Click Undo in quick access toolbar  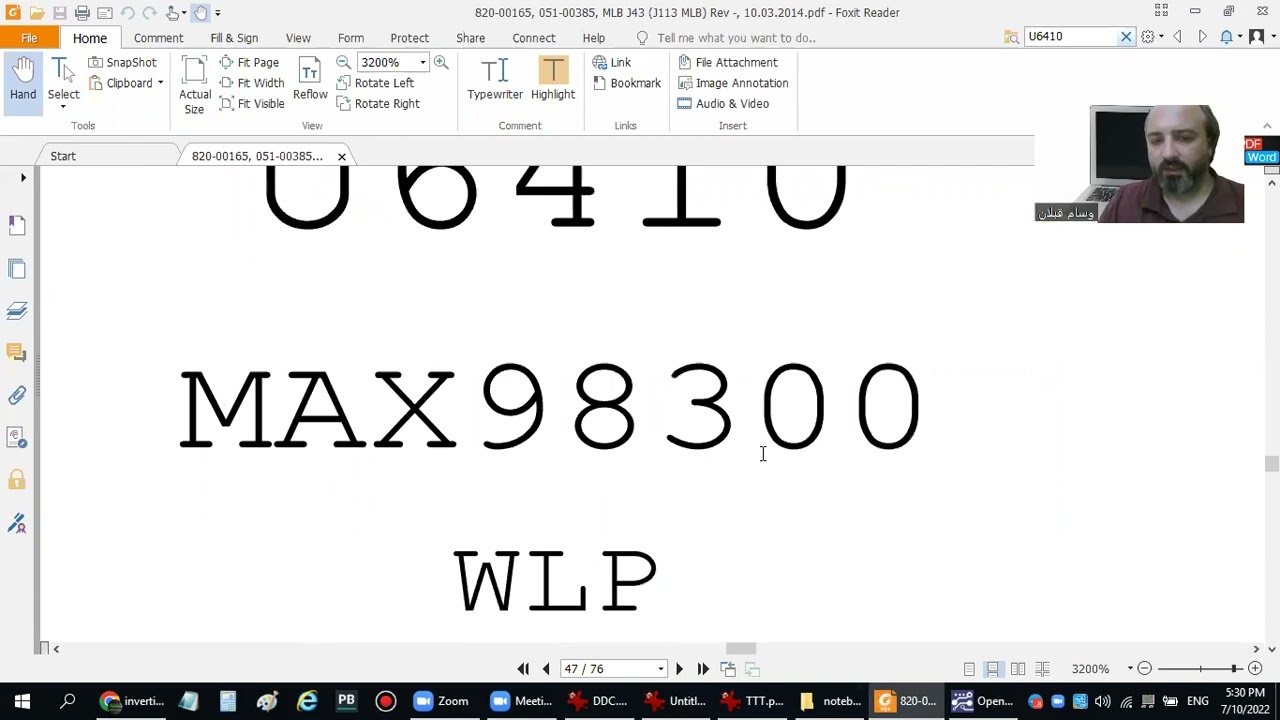coord(127,13)
